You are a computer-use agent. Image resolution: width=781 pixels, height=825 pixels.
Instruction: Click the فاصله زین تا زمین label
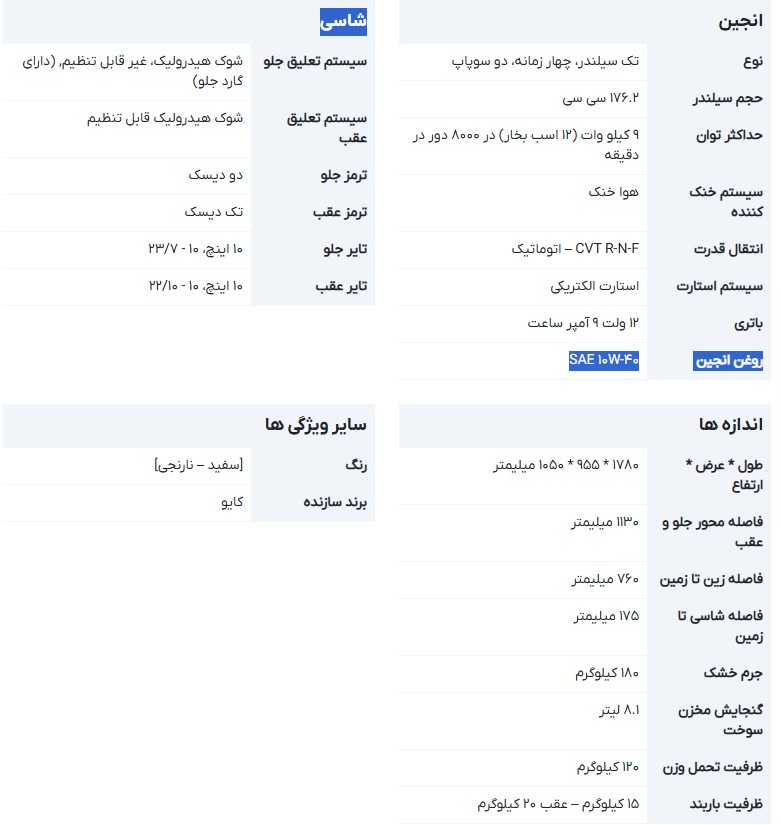(x=711, y=579)
